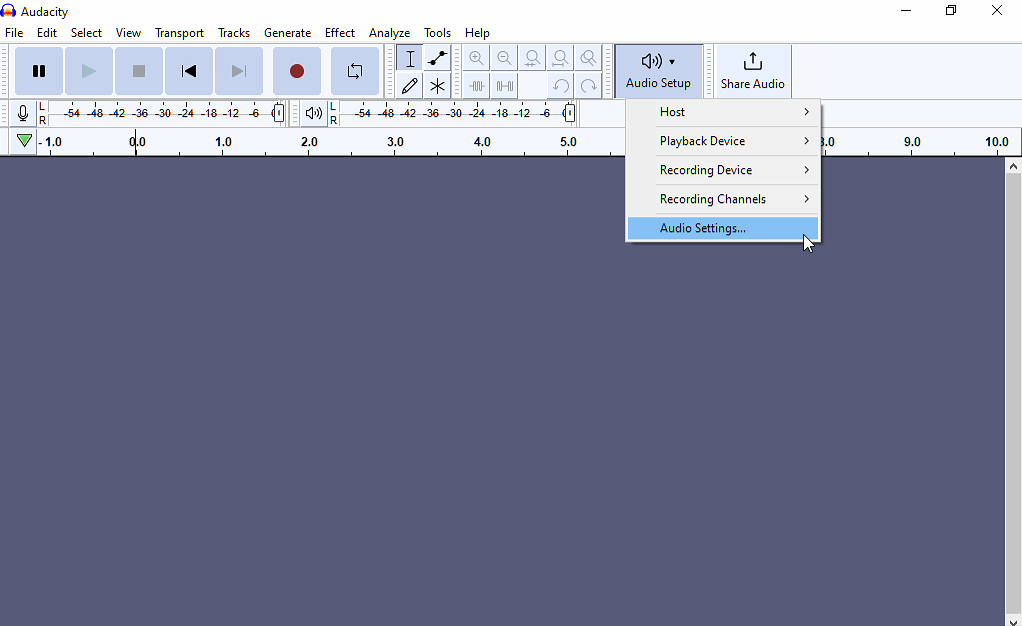Click the vertical scrollbar up arrow

click(x=1013, y=166)
